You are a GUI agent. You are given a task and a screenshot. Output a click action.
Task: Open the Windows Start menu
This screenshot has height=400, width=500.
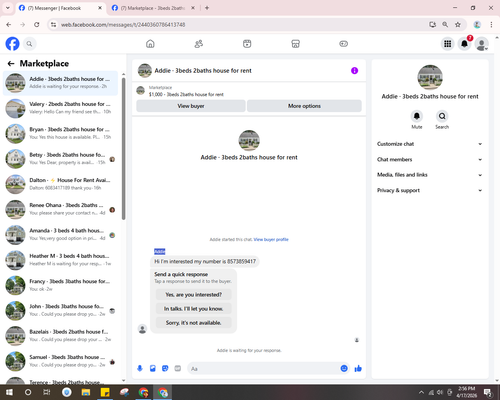pyautogui.click(x=9, y=392)
